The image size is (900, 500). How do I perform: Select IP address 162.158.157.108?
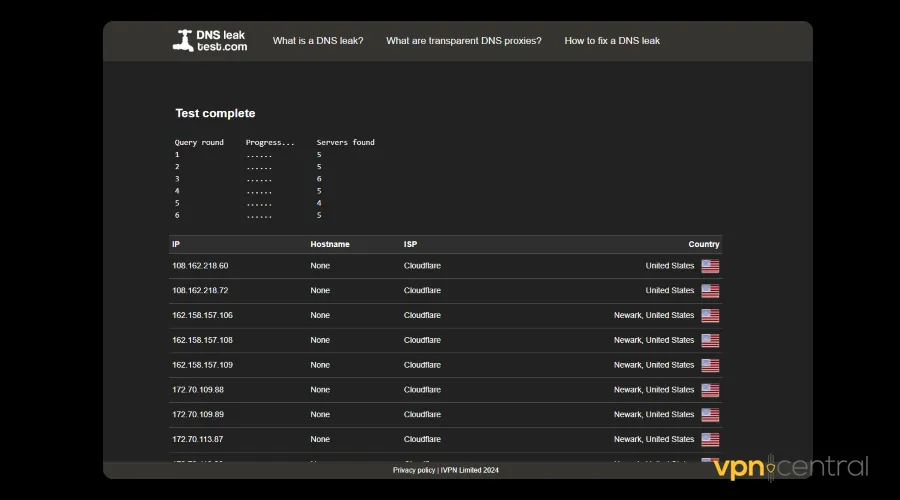click(202, 340)
